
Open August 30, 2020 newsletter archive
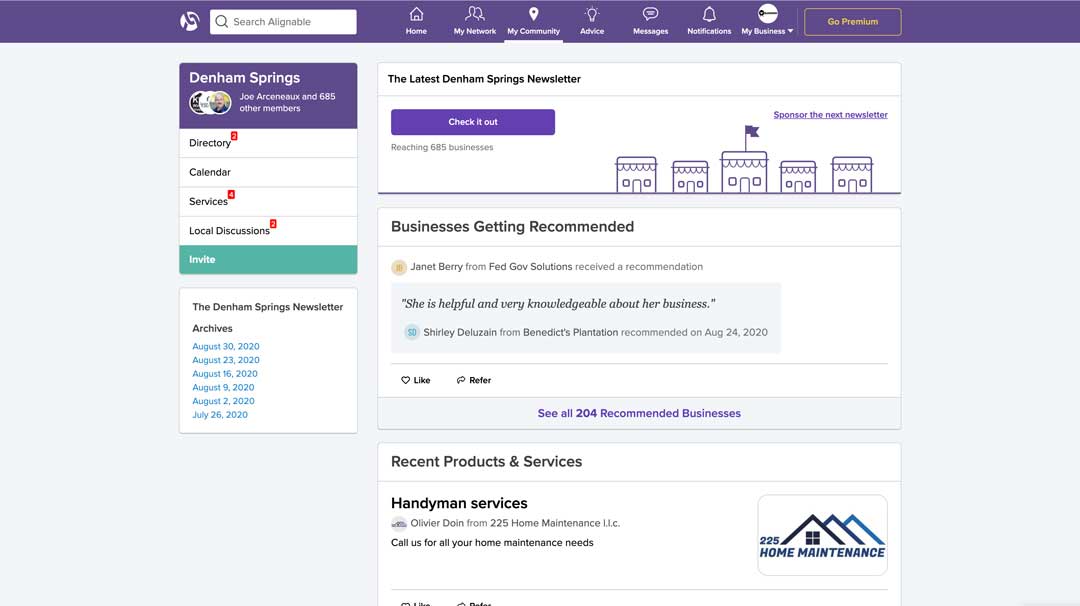226,346
